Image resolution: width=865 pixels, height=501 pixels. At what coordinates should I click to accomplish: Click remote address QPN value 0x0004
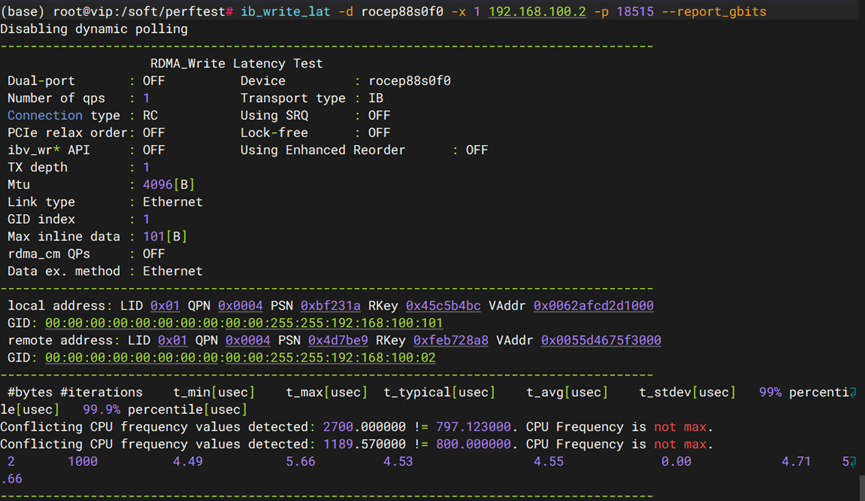[x=247, y=340]
